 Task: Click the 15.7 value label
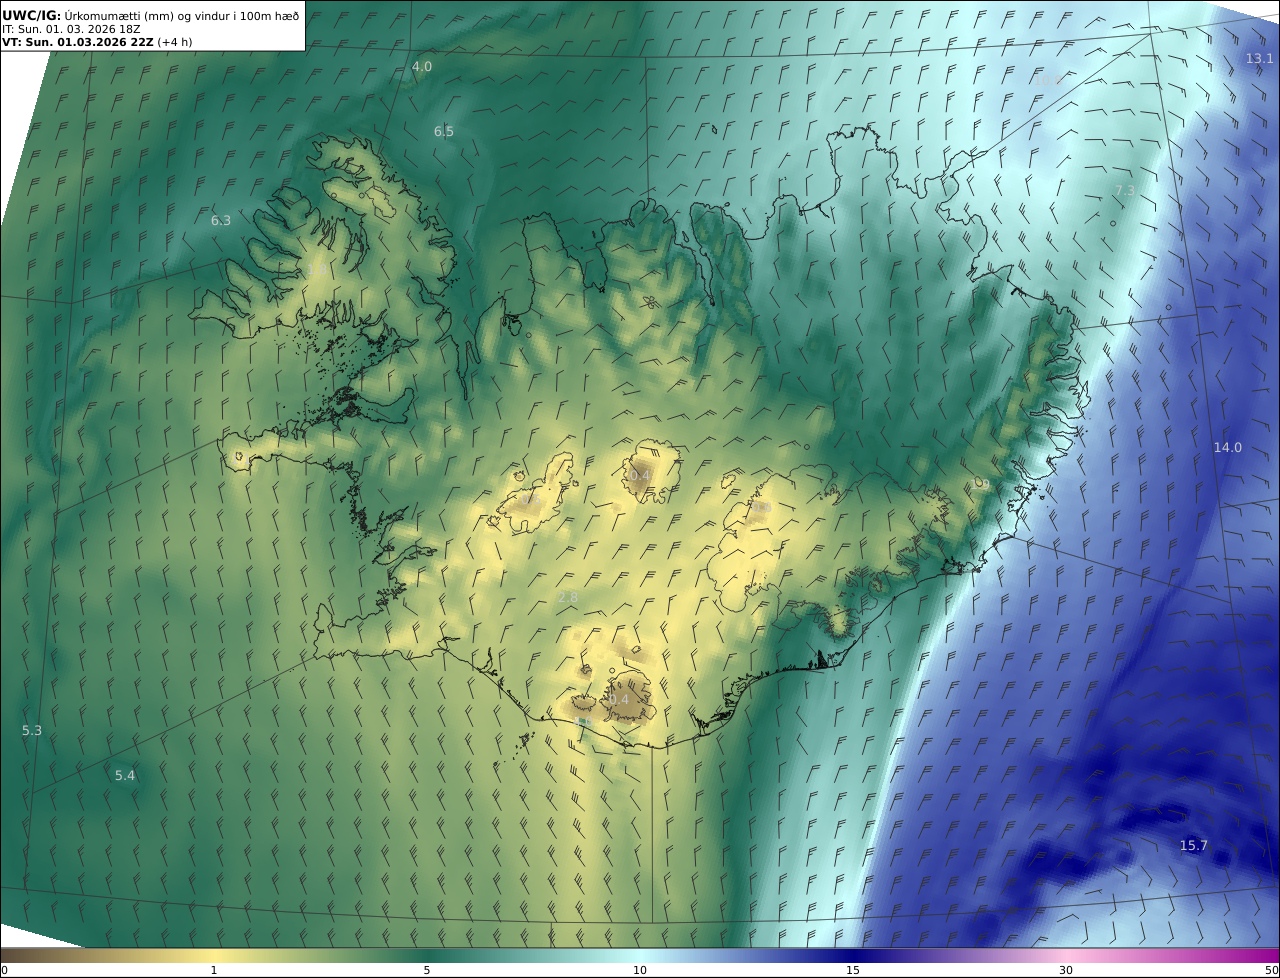(1193, 846)
